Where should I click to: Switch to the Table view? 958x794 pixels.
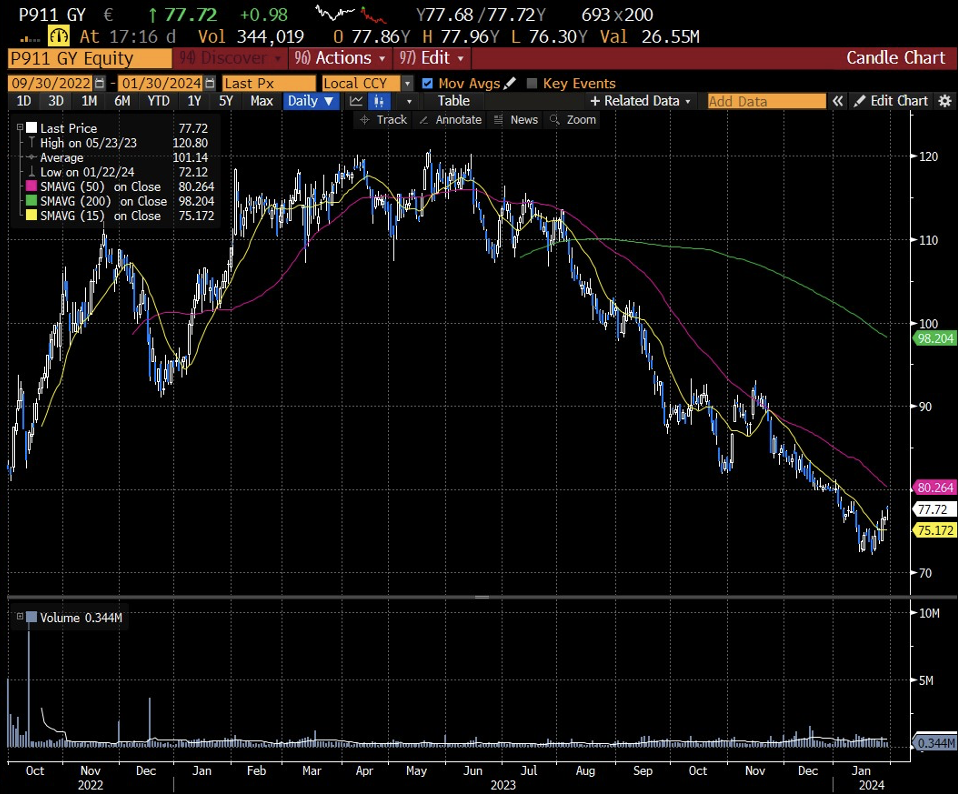click(x=454, y=101)
